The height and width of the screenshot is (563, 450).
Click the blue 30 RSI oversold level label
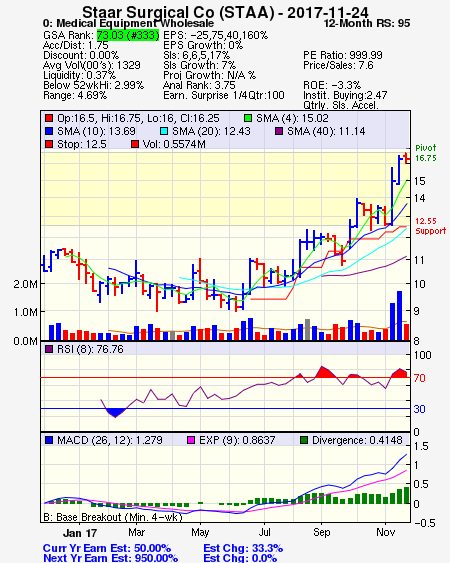click(419, 409)
